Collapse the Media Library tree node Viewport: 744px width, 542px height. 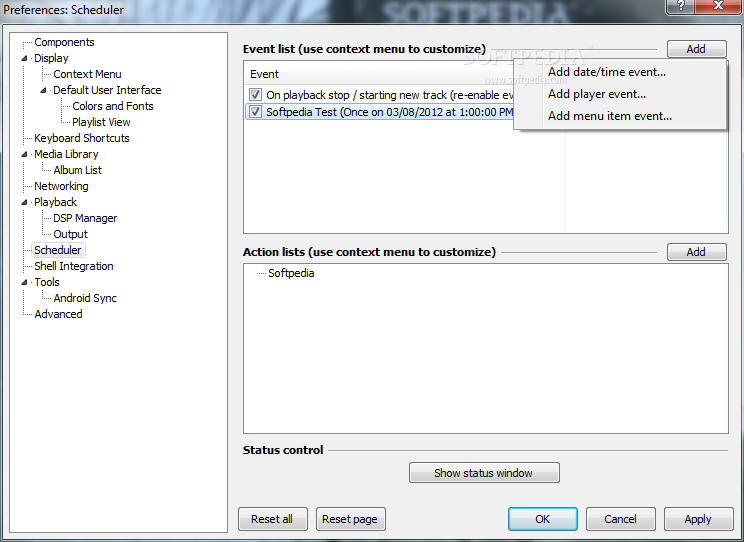coord(25,155)
